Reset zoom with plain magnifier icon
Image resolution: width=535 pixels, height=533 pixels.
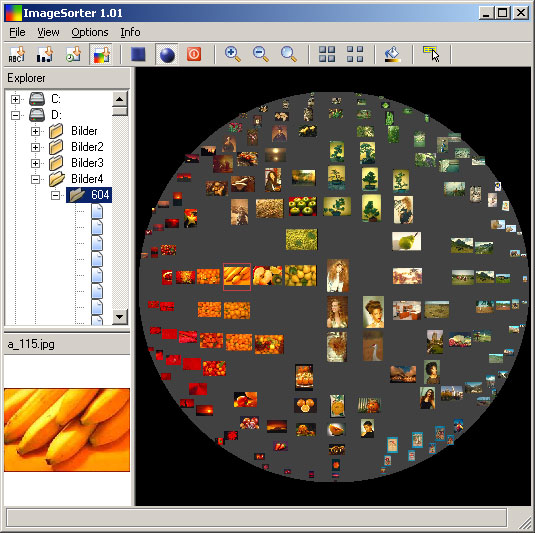(x=289, y=54)
